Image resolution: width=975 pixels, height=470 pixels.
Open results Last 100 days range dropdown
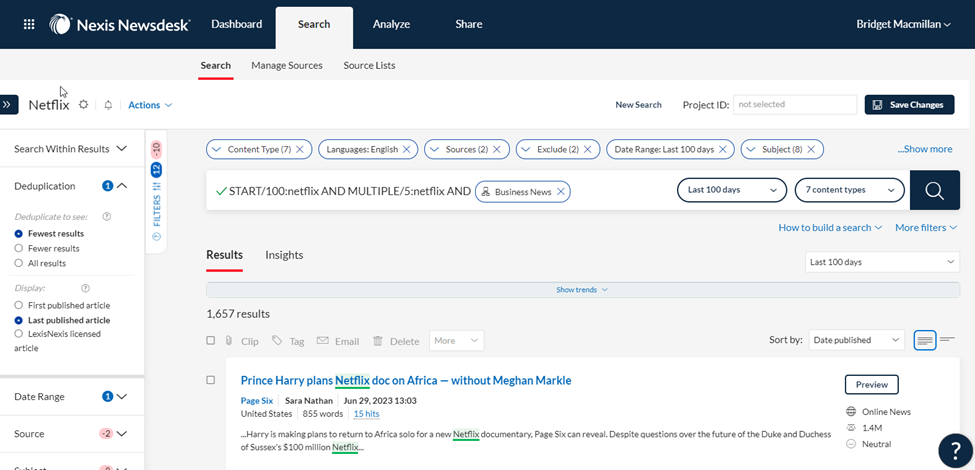[x=882, y=262]
